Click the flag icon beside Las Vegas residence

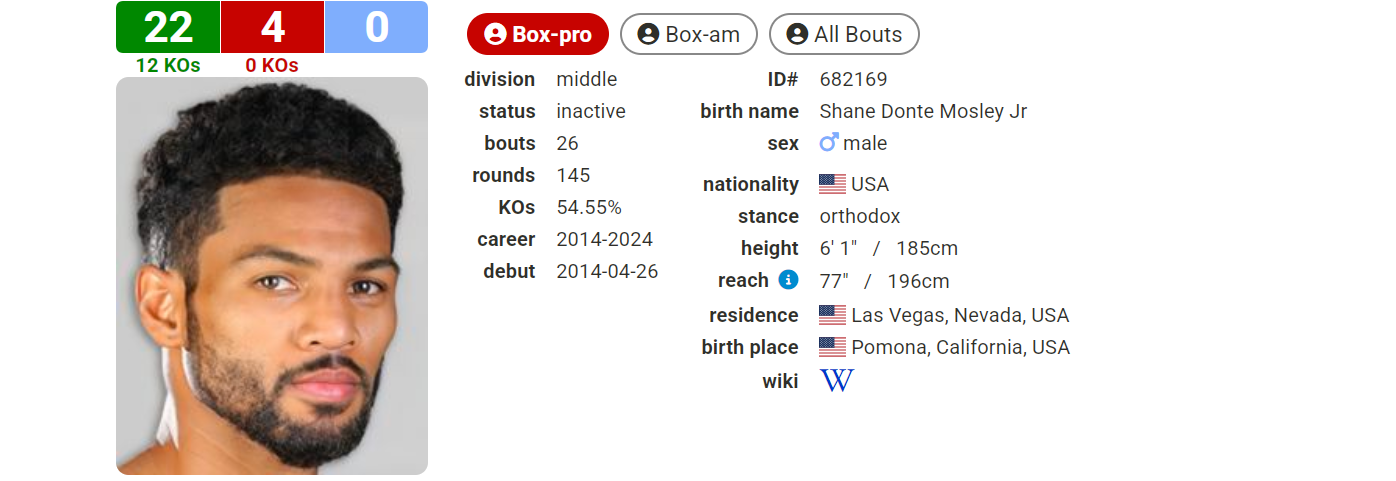click(832, 315)
